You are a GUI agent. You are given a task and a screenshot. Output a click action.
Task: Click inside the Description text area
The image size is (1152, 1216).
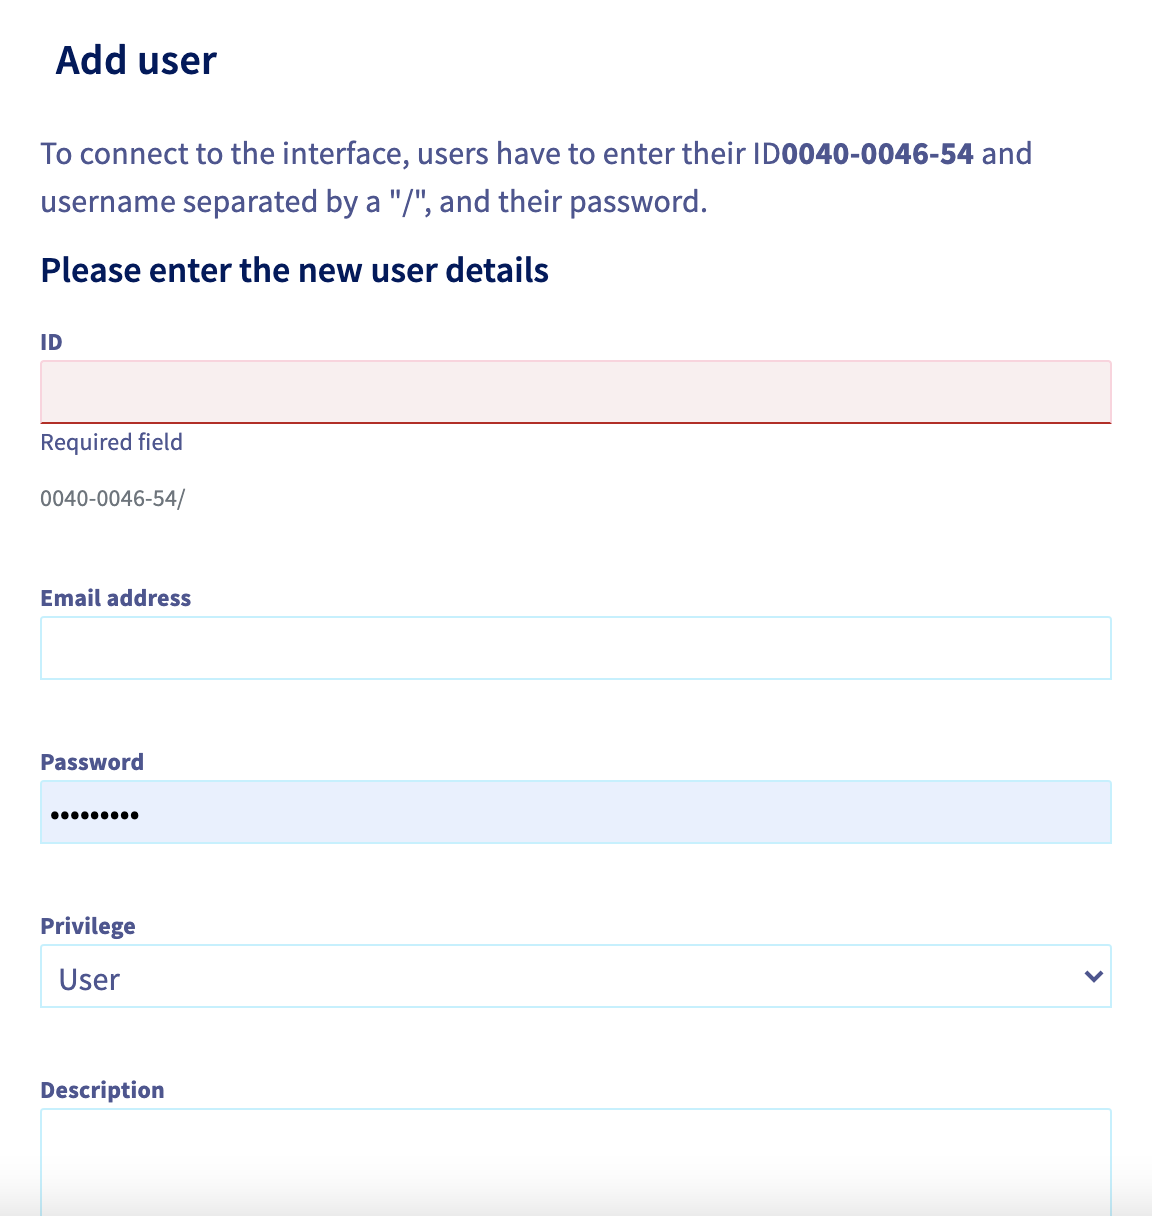coord(575,1160)
